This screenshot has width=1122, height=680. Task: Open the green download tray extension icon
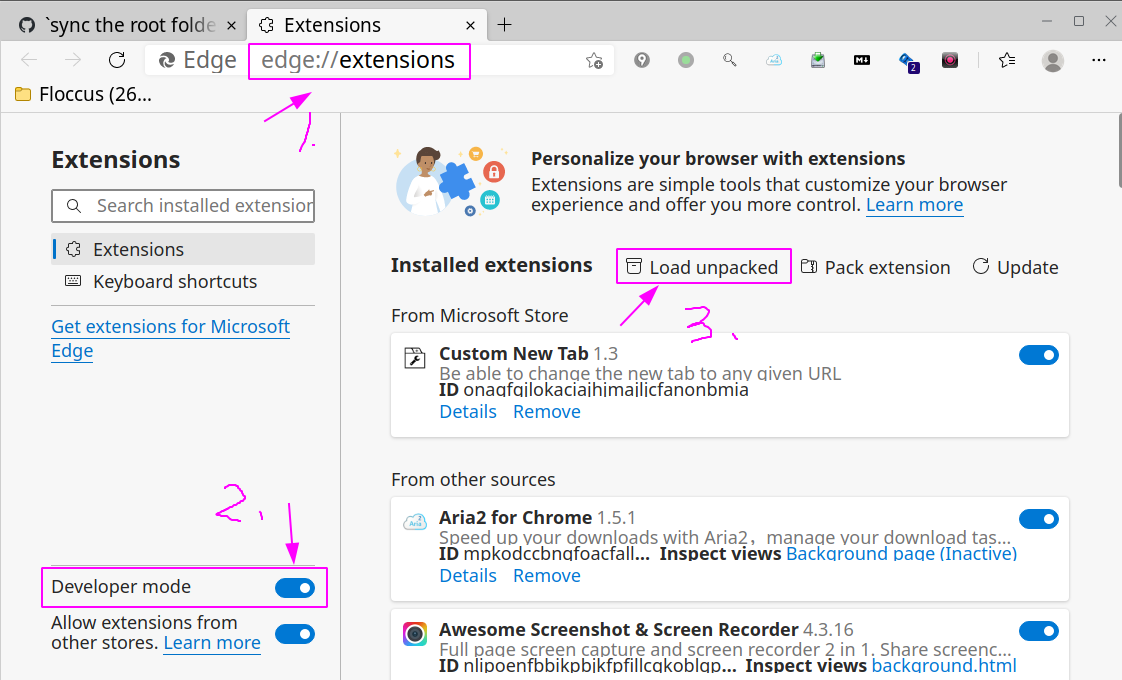point(818,60)
